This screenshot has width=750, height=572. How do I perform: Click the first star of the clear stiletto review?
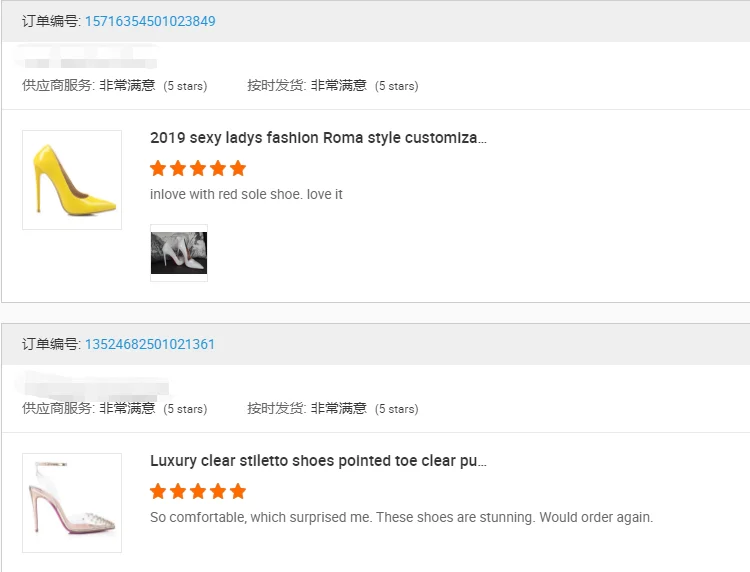click(159, 491)
